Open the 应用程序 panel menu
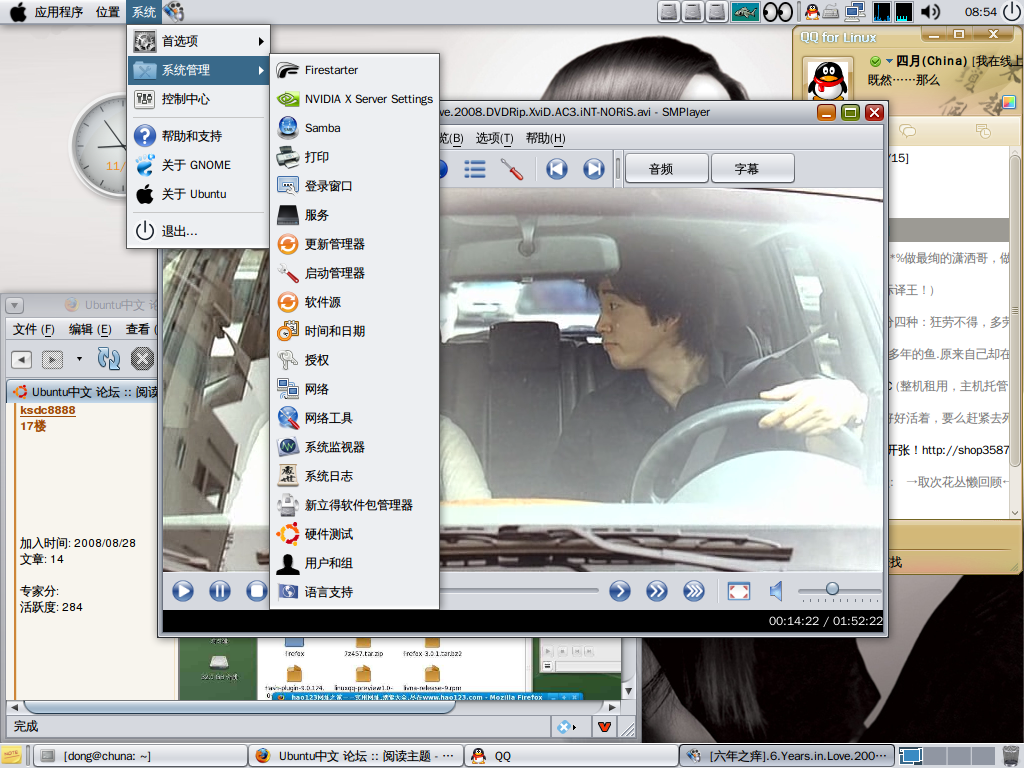Screen dimensions: 1024x768 point(58,12)
